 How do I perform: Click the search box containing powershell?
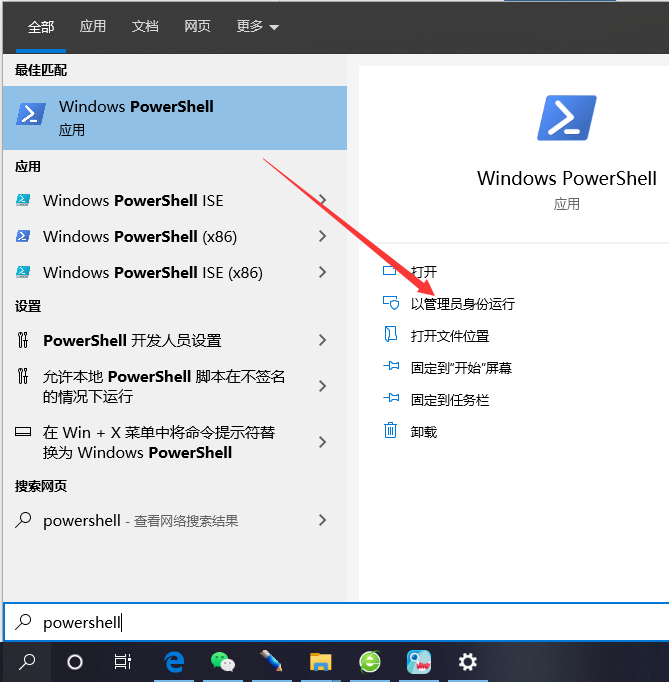(336, 622)
